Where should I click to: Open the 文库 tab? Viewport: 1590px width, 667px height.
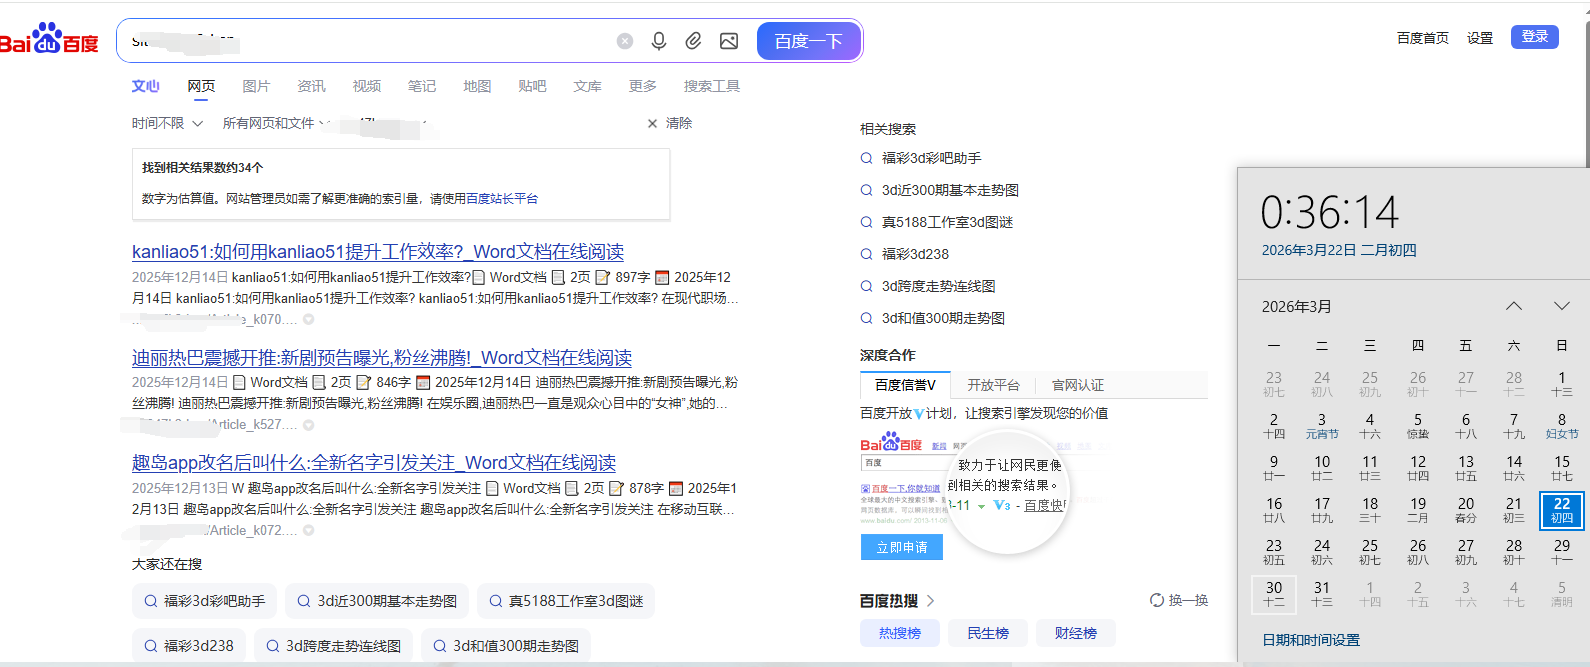tap(587, 86)
